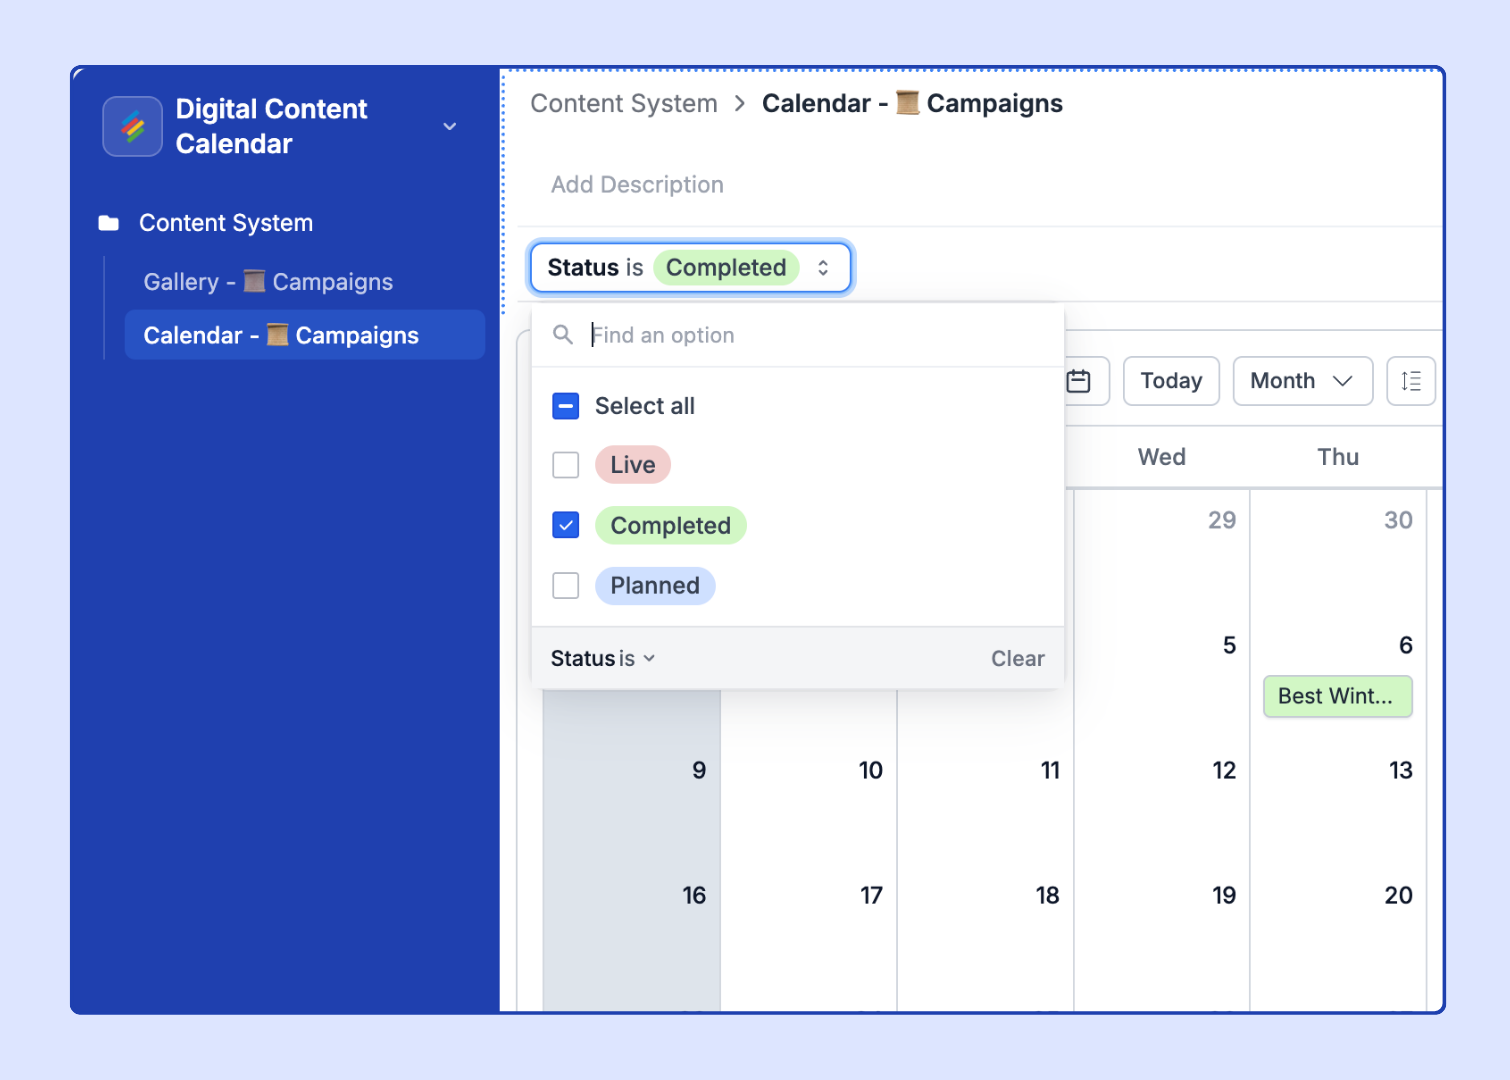1510x1080 pixels.
Task: Uncheck the Completed status checkbox
Action: (566, 525)
